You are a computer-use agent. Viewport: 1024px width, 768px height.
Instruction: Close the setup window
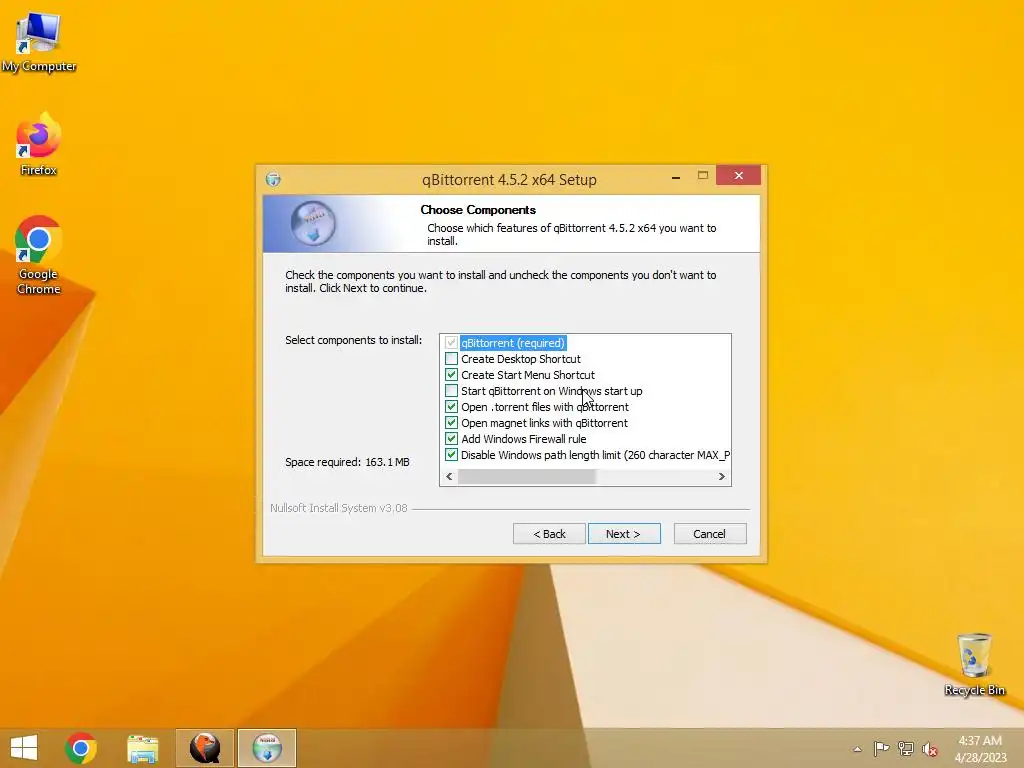click(739, 176)
